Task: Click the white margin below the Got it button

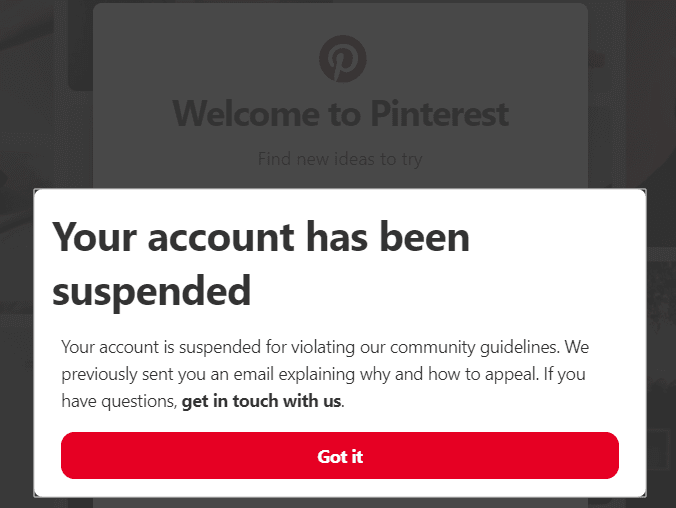Action: point(340,488)
